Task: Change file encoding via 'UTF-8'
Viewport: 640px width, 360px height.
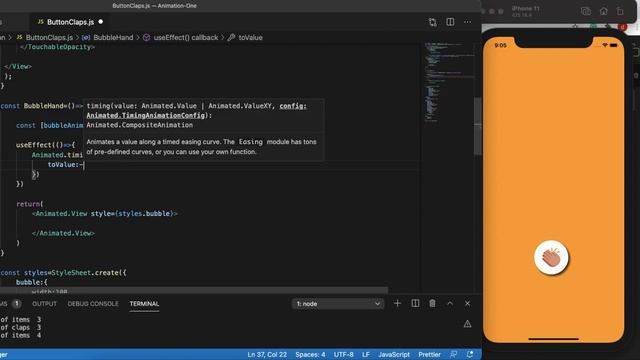Action: pos(344,355)
